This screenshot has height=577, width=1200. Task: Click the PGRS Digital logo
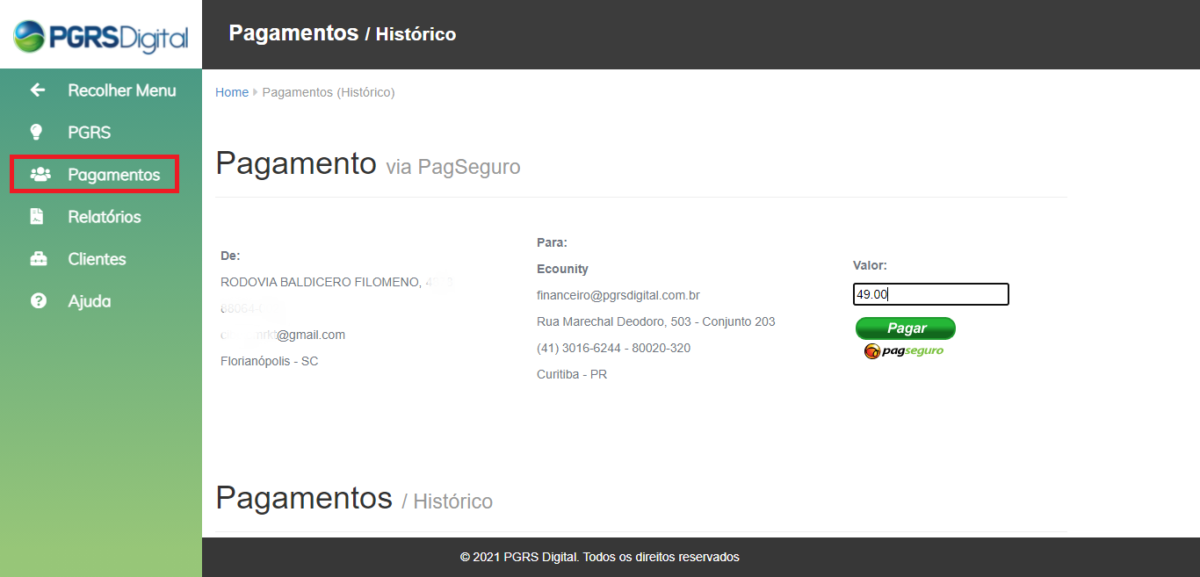[100, 36]
